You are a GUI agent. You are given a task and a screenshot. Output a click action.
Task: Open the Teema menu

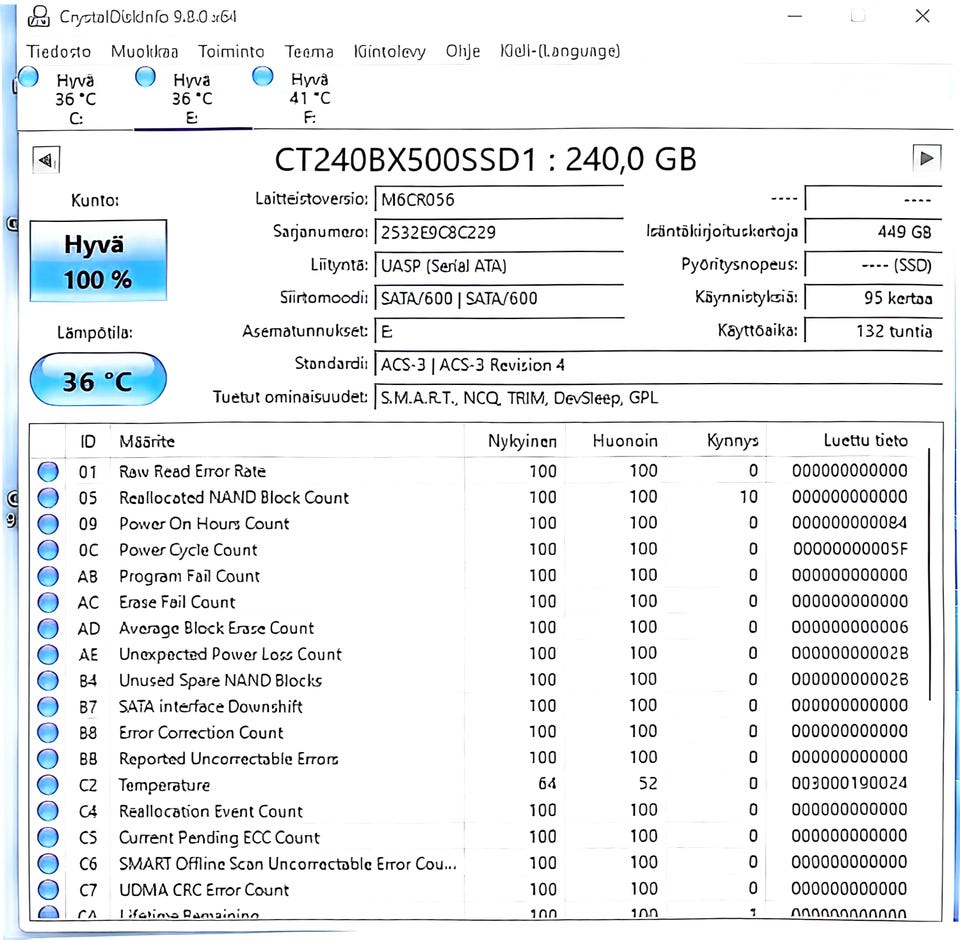[x=309, y=51]
